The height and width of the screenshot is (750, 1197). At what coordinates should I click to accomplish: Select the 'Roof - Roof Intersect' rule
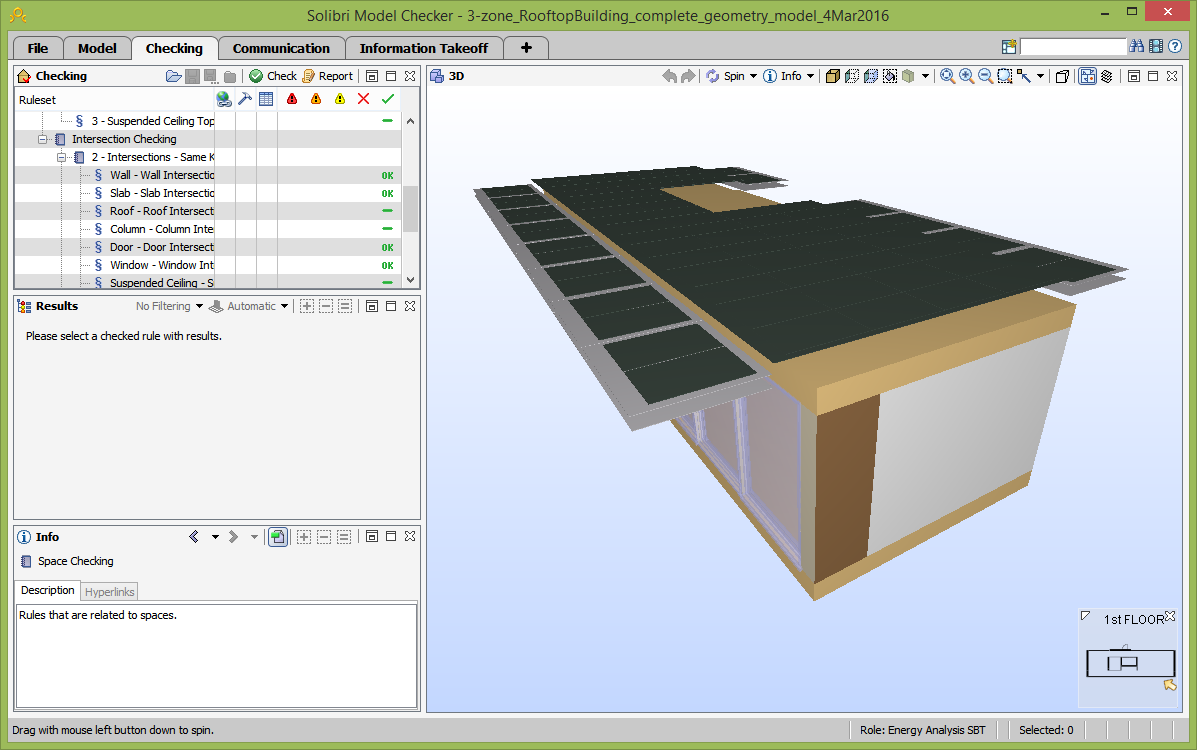pos(162,211)
